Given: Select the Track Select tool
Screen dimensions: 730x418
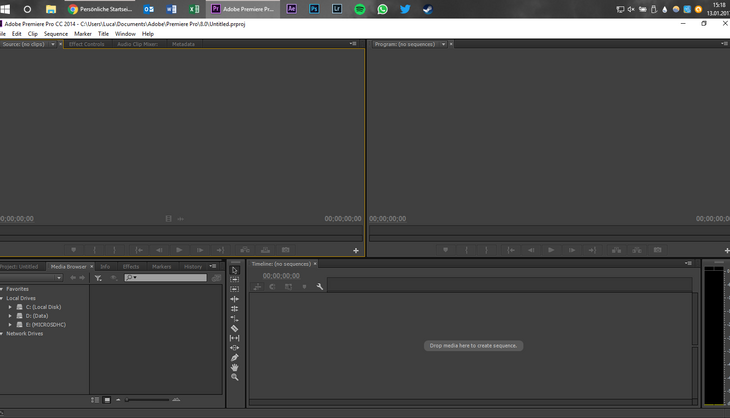Looking at the screenshot, I should 235,279.
